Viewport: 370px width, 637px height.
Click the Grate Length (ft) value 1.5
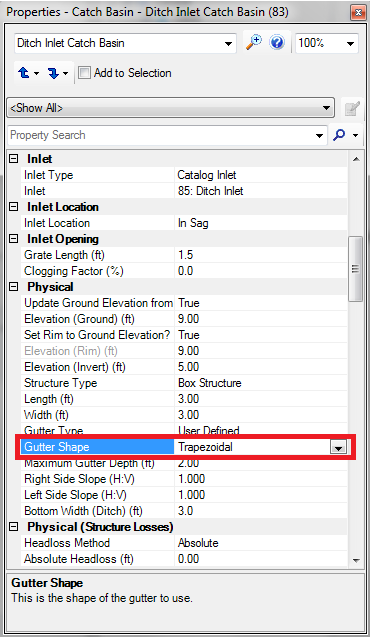point(261,255)
